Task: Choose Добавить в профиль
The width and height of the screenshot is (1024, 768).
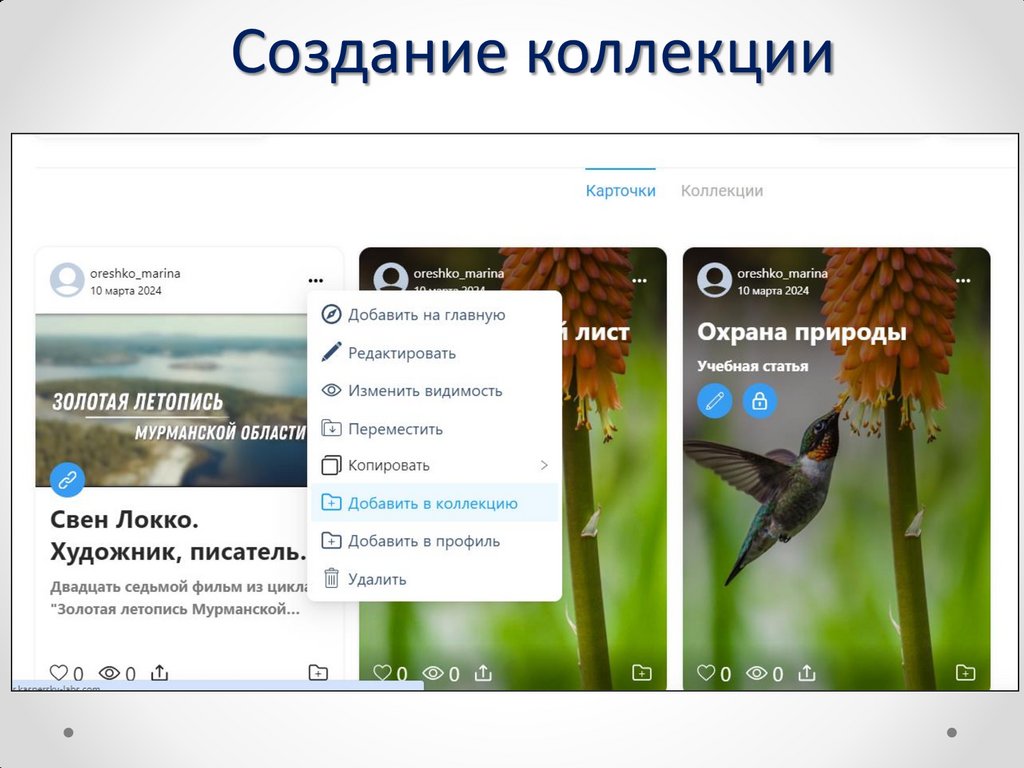Action: pos(434,541)
